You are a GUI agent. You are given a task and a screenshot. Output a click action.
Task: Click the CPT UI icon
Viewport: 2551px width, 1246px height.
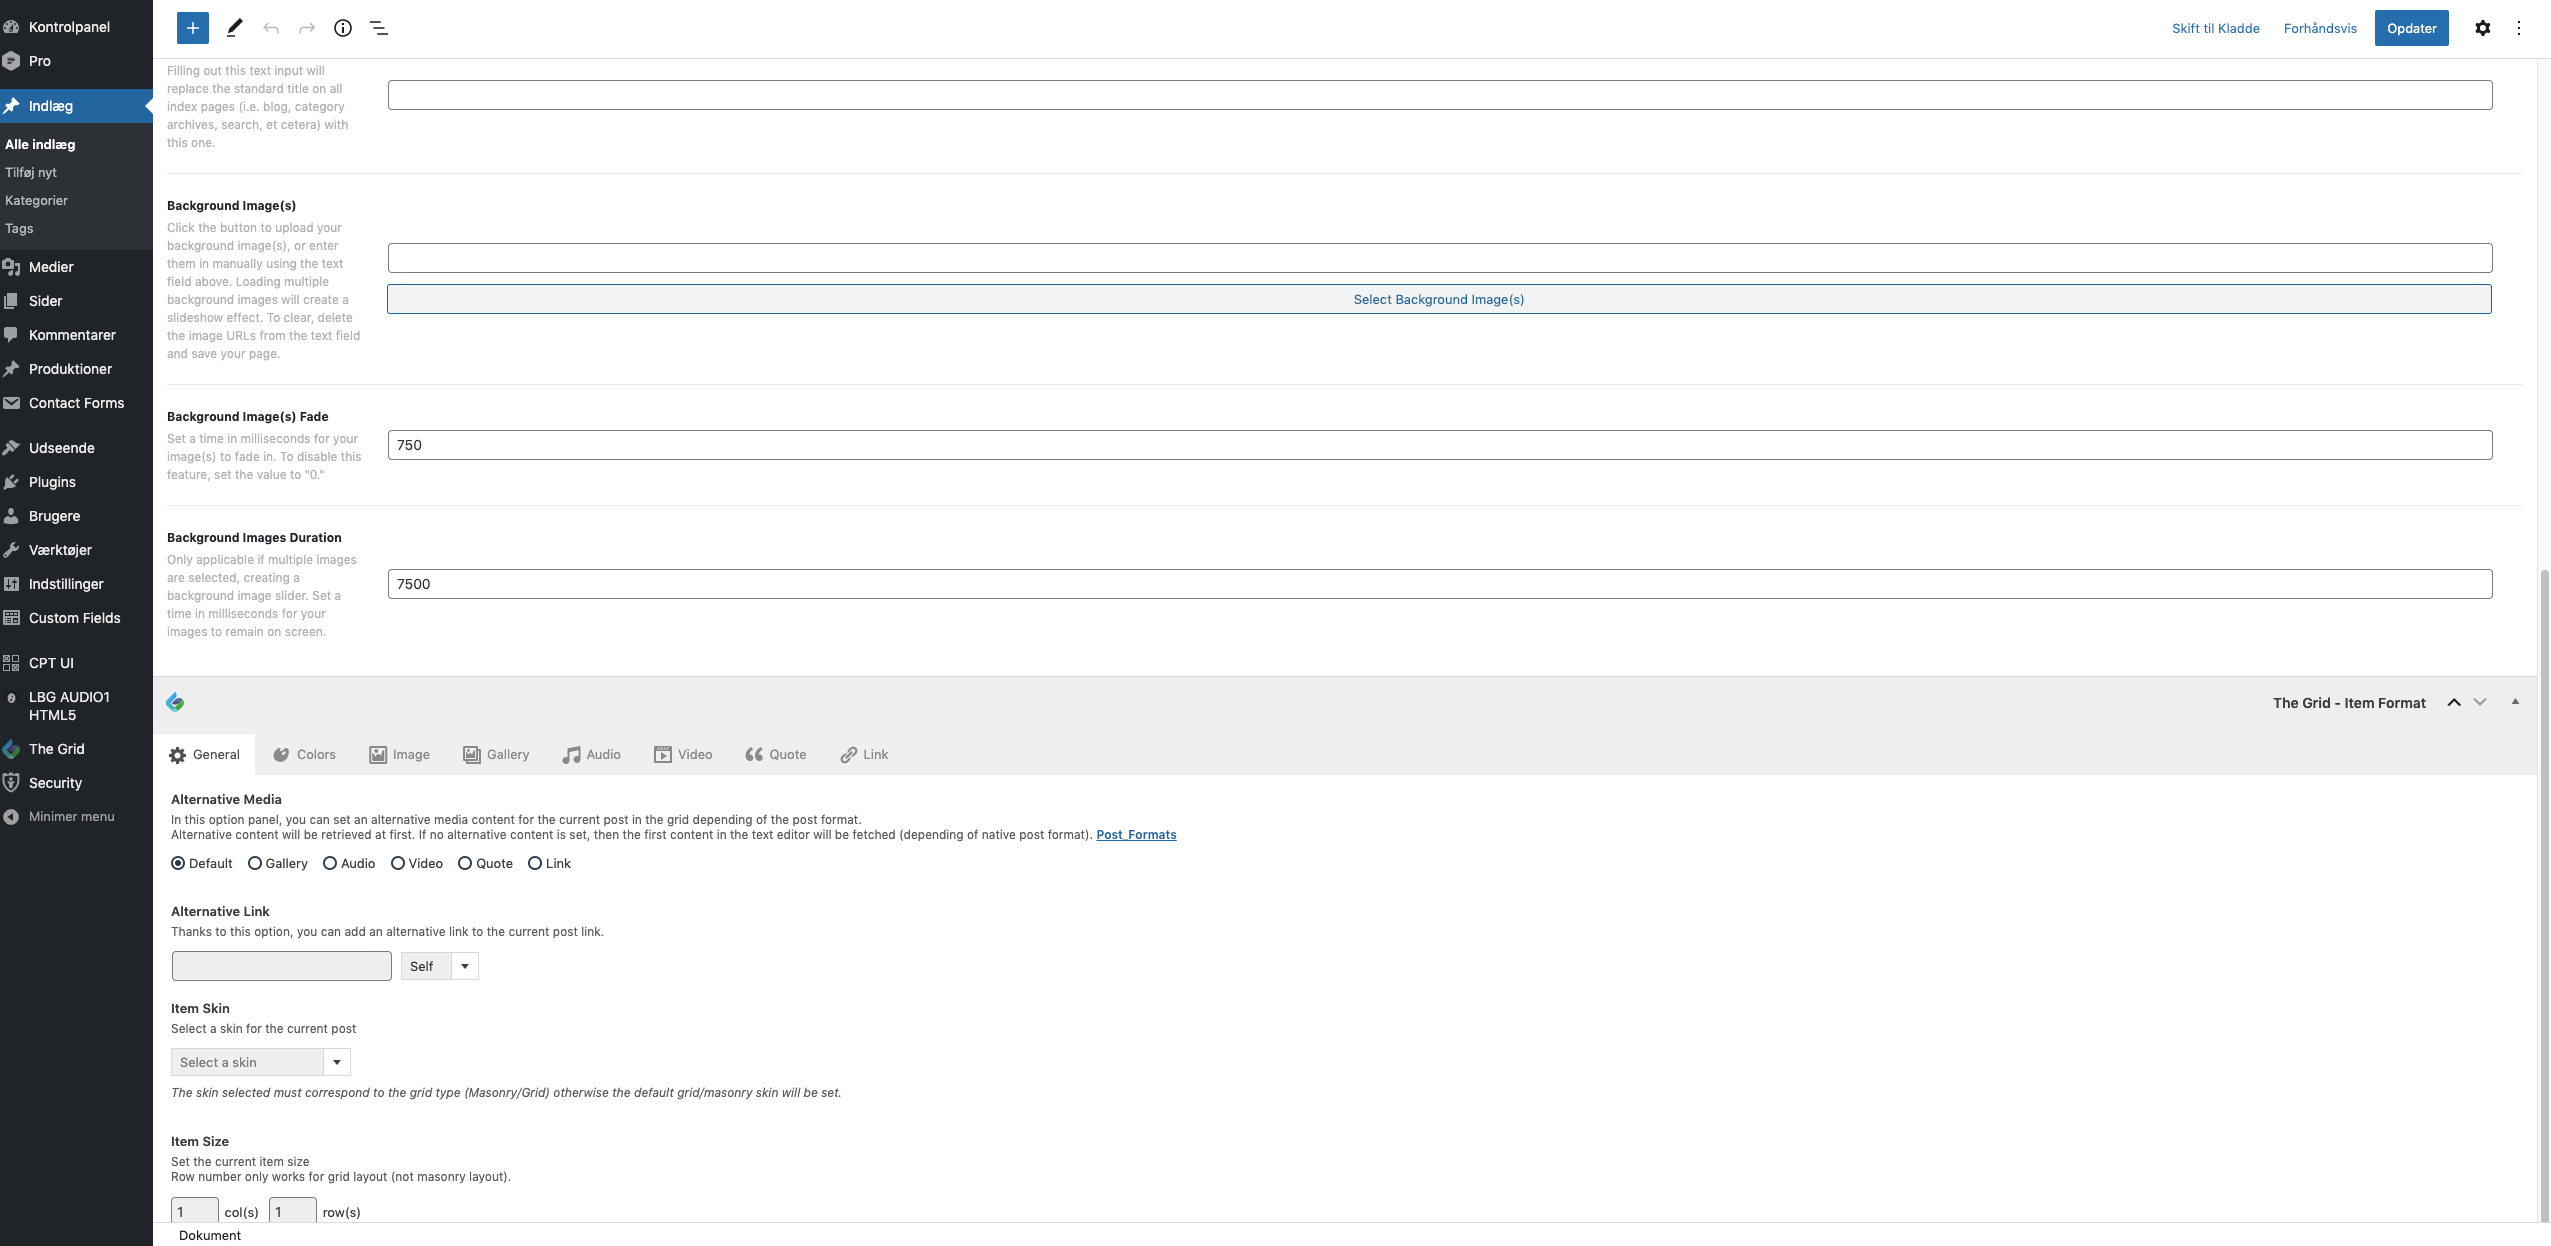pos(11,663)
